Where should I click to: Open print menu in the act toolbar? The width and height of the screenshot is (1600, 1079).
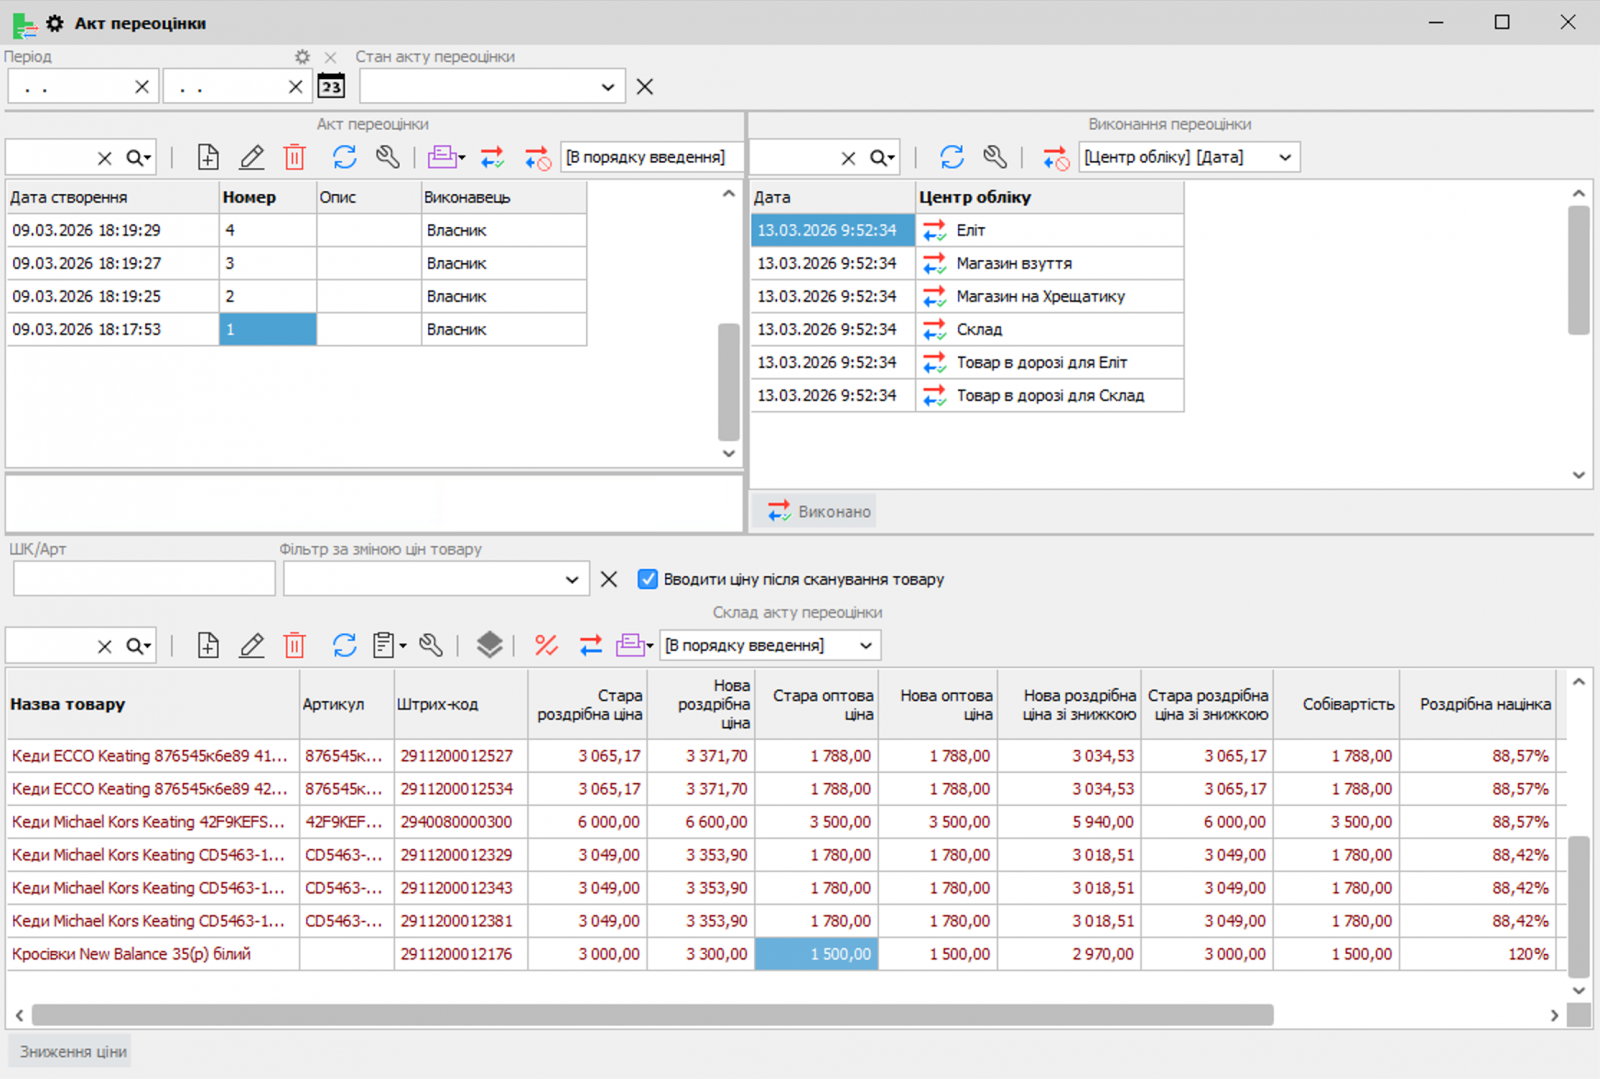[x=446, y=157]
